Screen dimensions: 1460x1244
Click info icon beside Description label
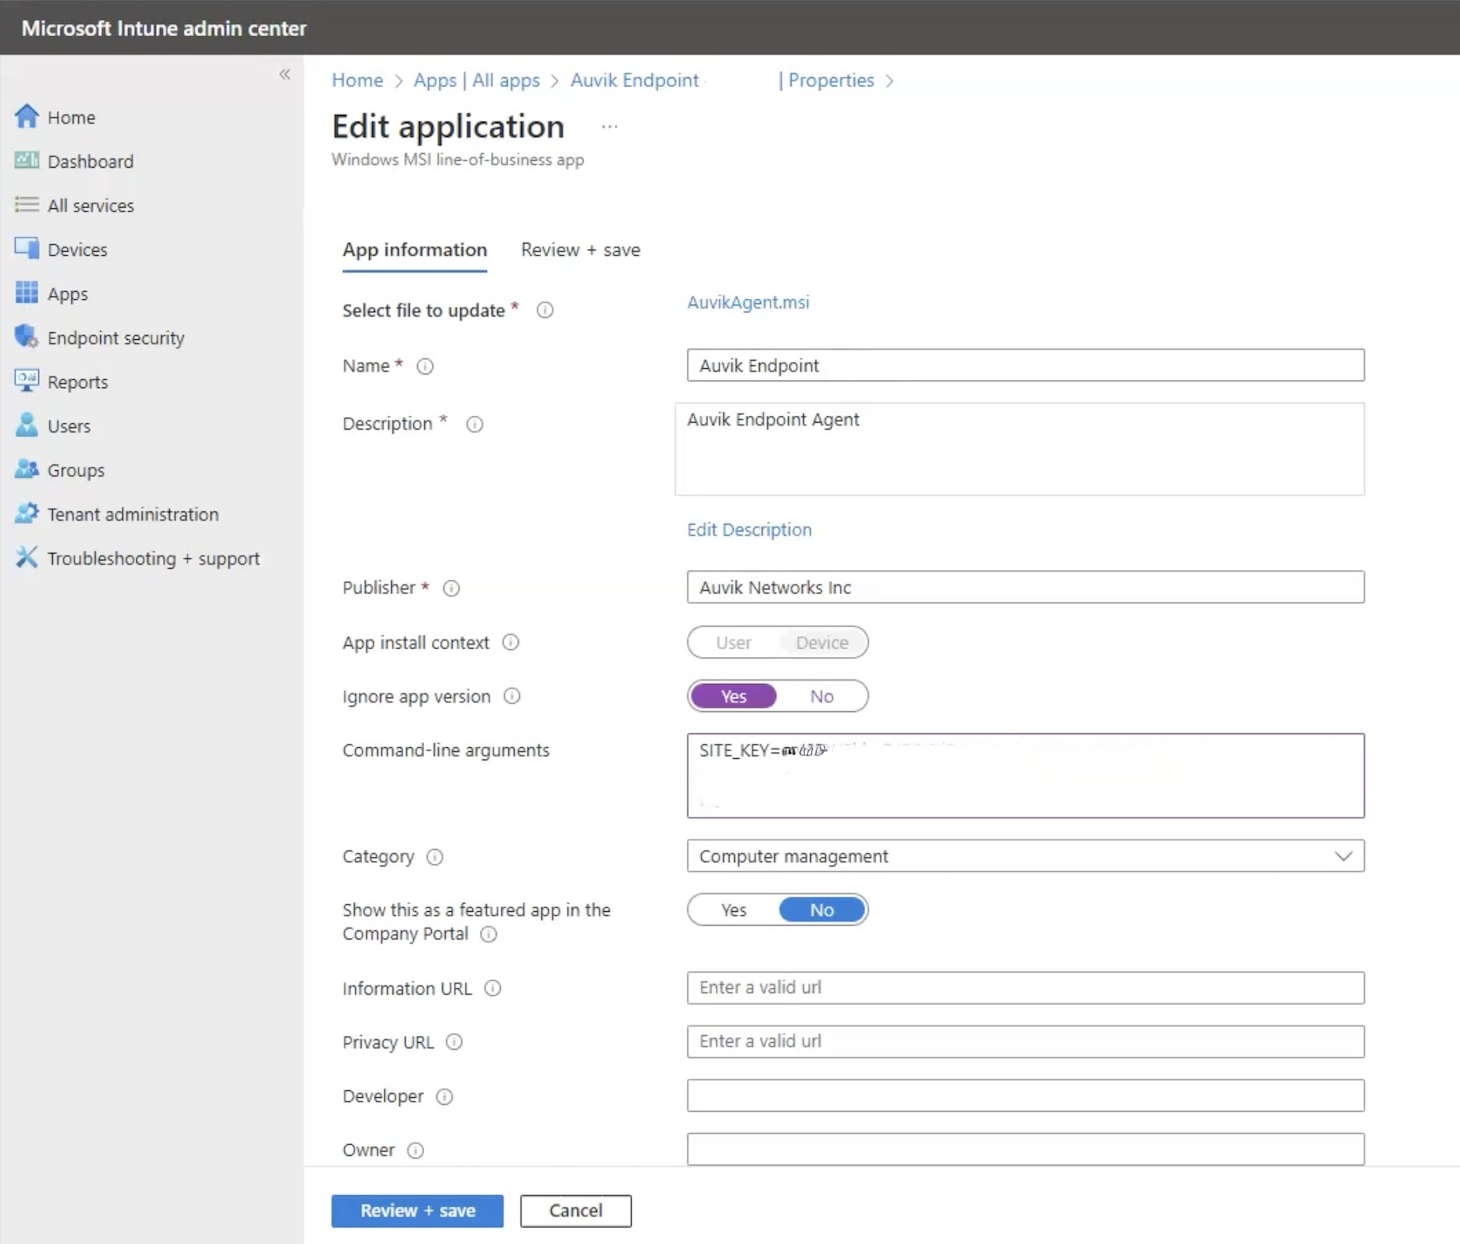click(475, 424)
